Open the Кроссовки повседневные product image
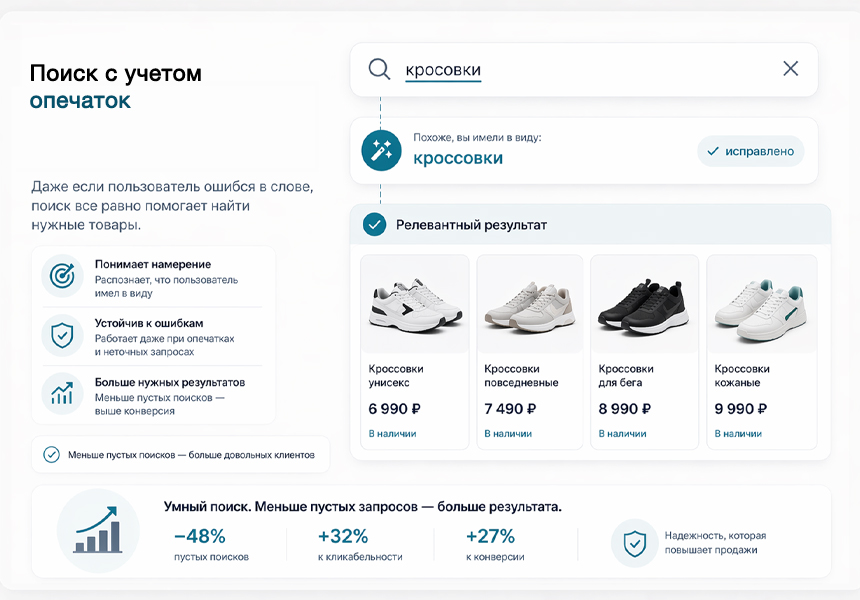This screenshot has width=860, height=600. click(x=529, y=304)
